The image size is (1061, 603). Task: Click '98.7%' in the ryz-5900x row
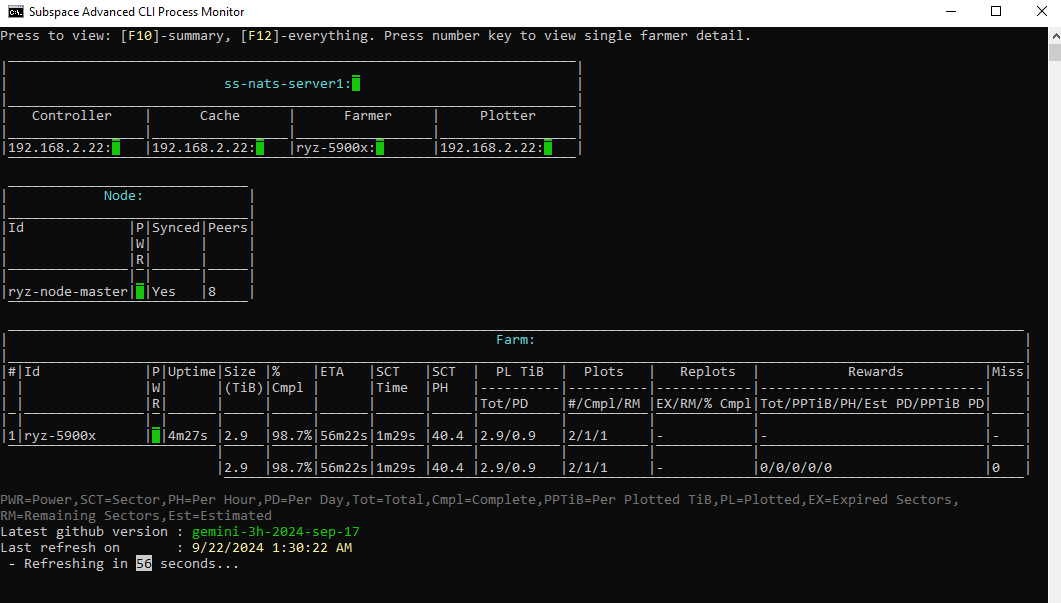[x=292, y=436]
